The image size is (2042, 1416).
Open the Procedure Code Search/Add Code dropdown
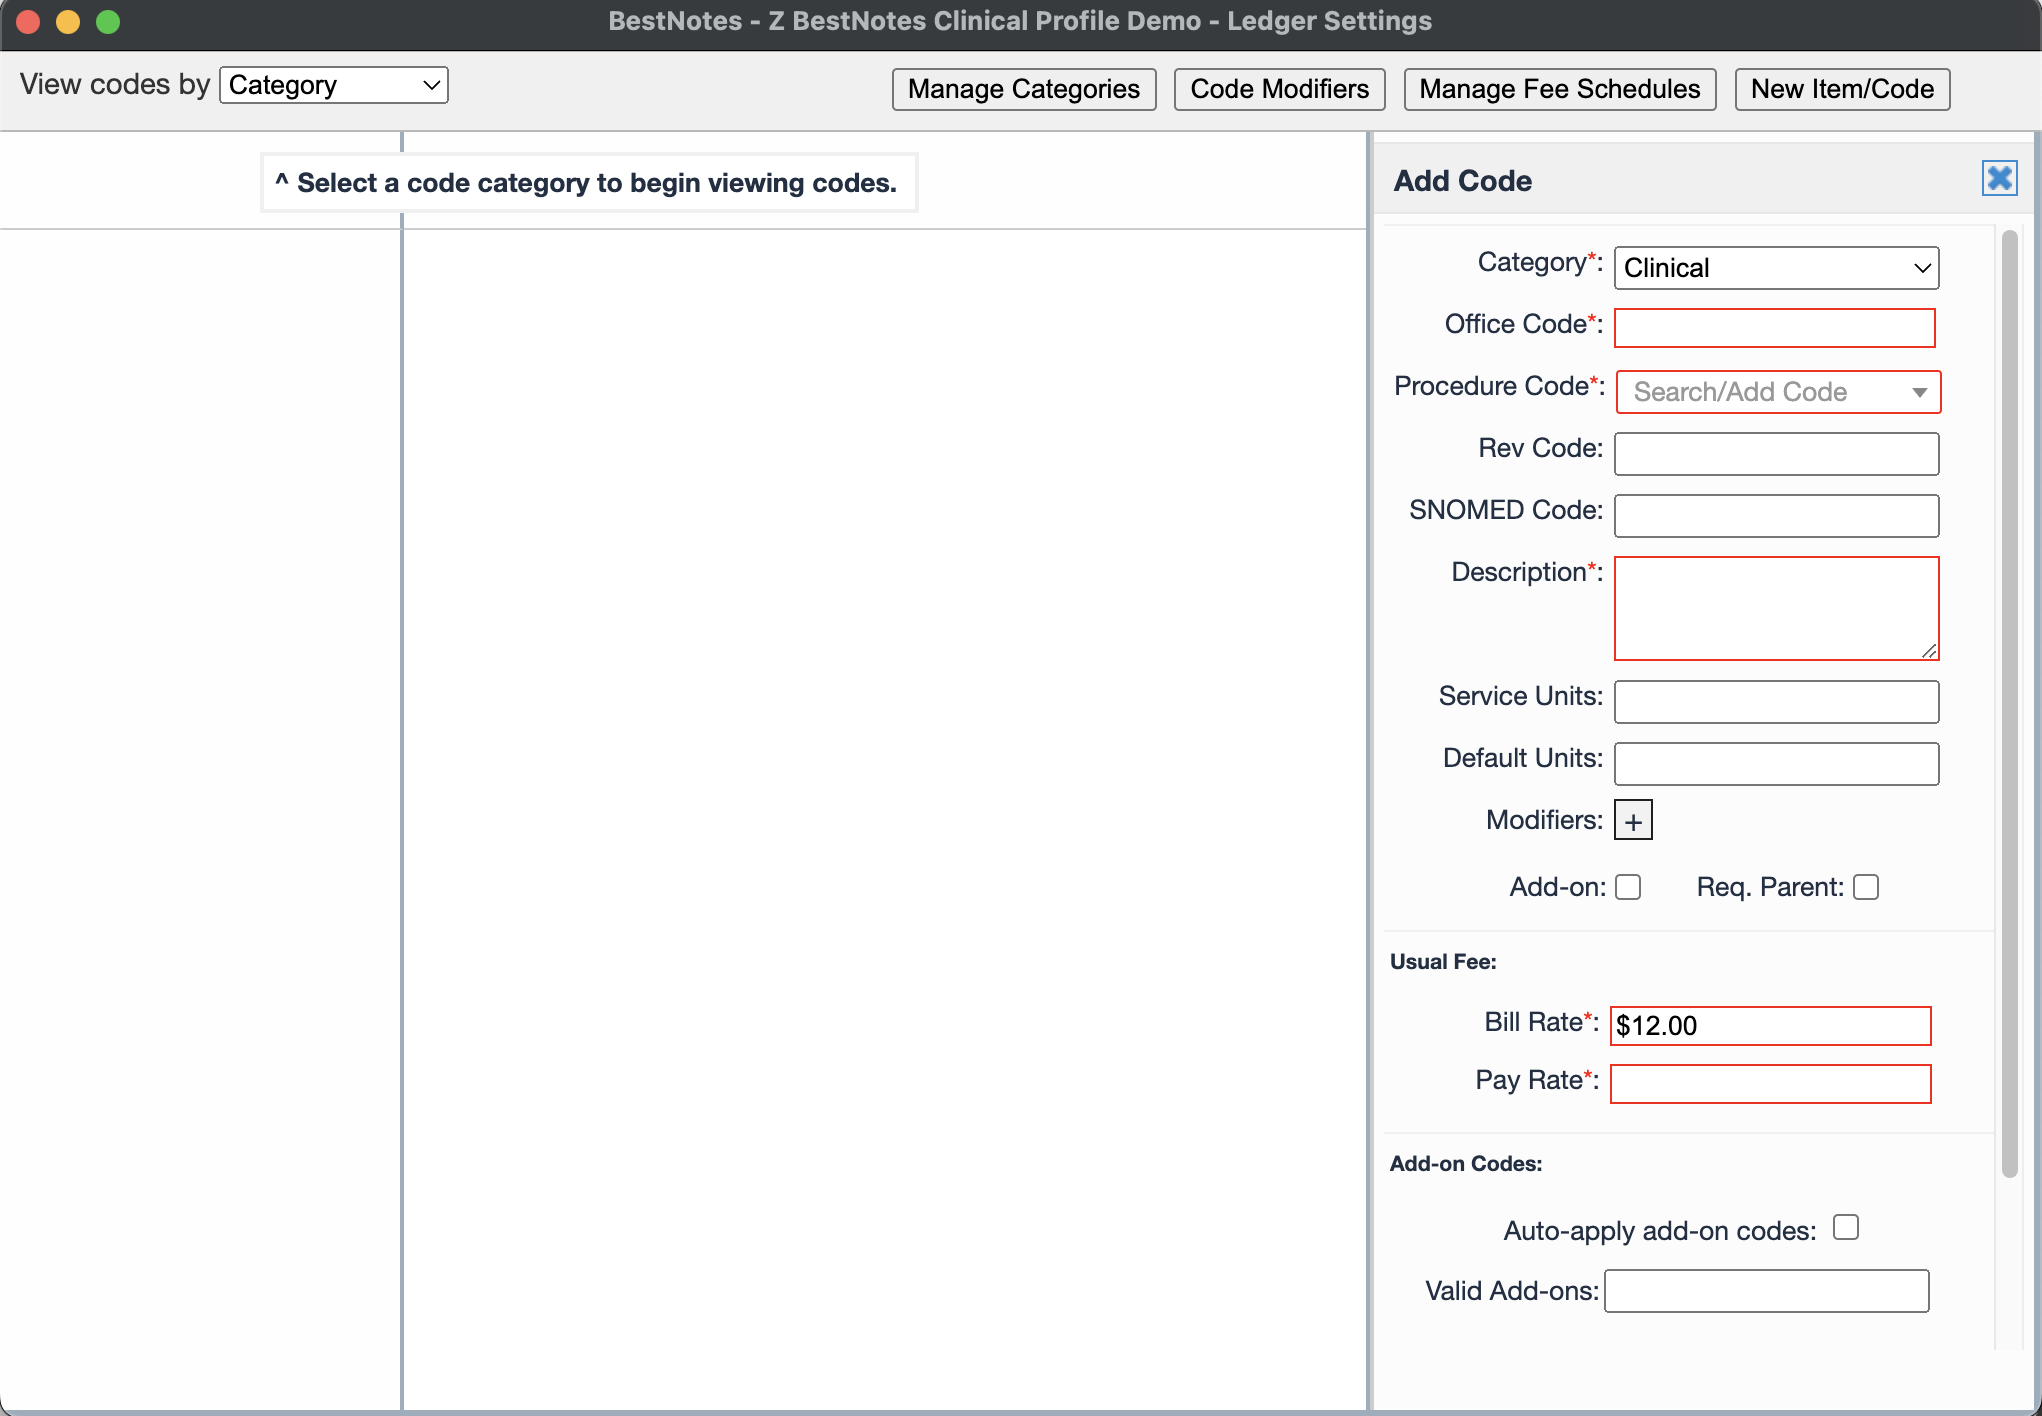click(1778, 392)
